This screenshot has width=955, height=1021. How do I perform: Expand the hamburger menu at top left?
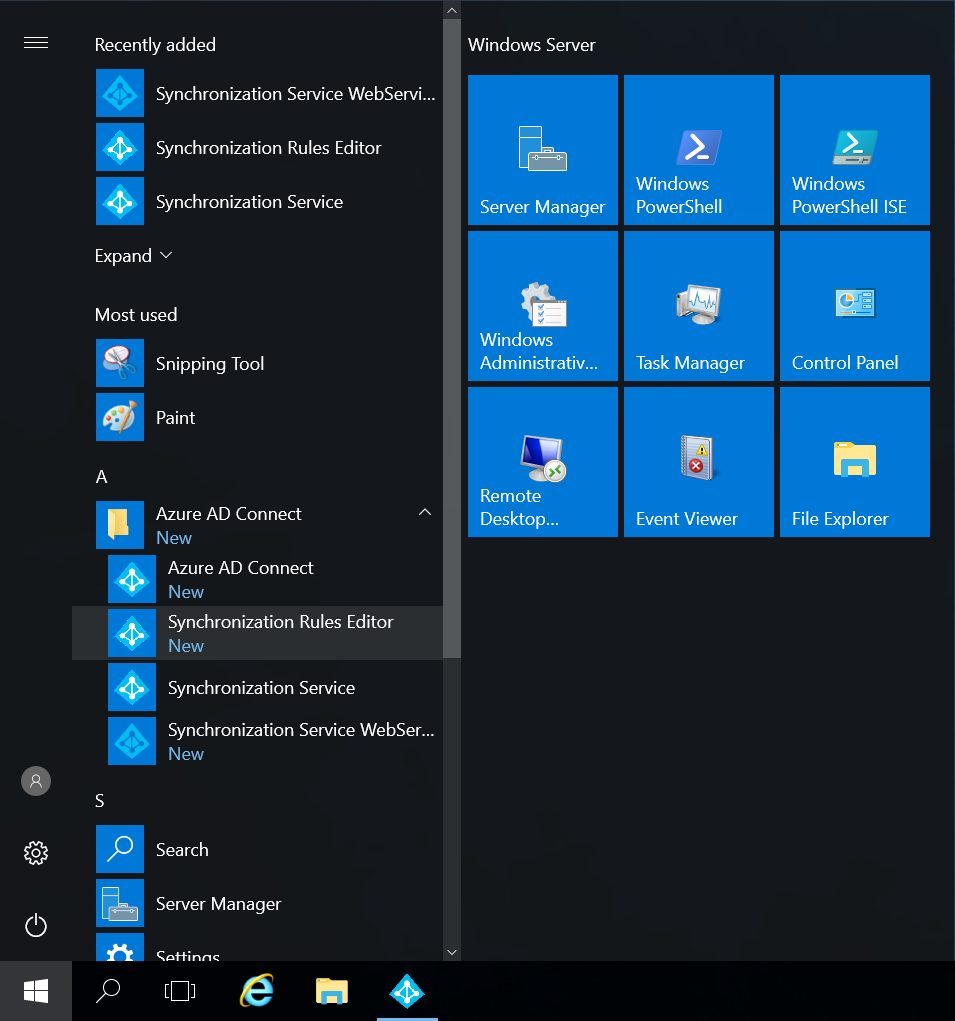(36, 43)
